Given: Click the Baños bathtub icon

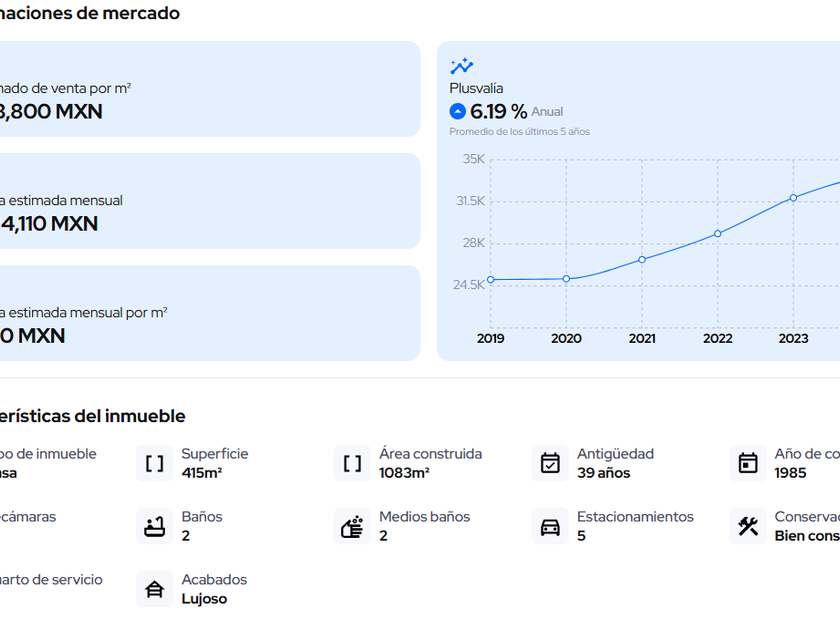Looking at the screenshot, I should point(155,526).
